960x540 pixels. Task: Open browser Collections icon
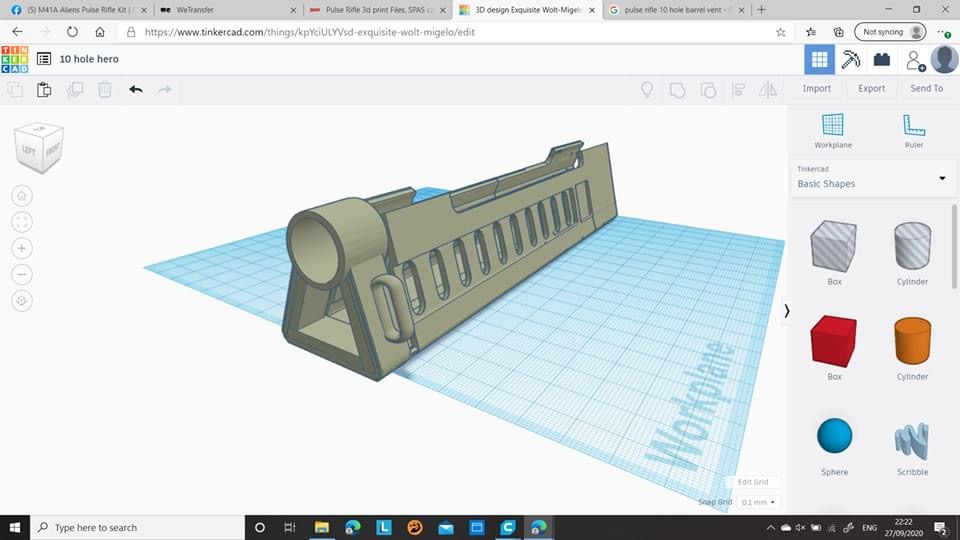click(x=838, y=32)
